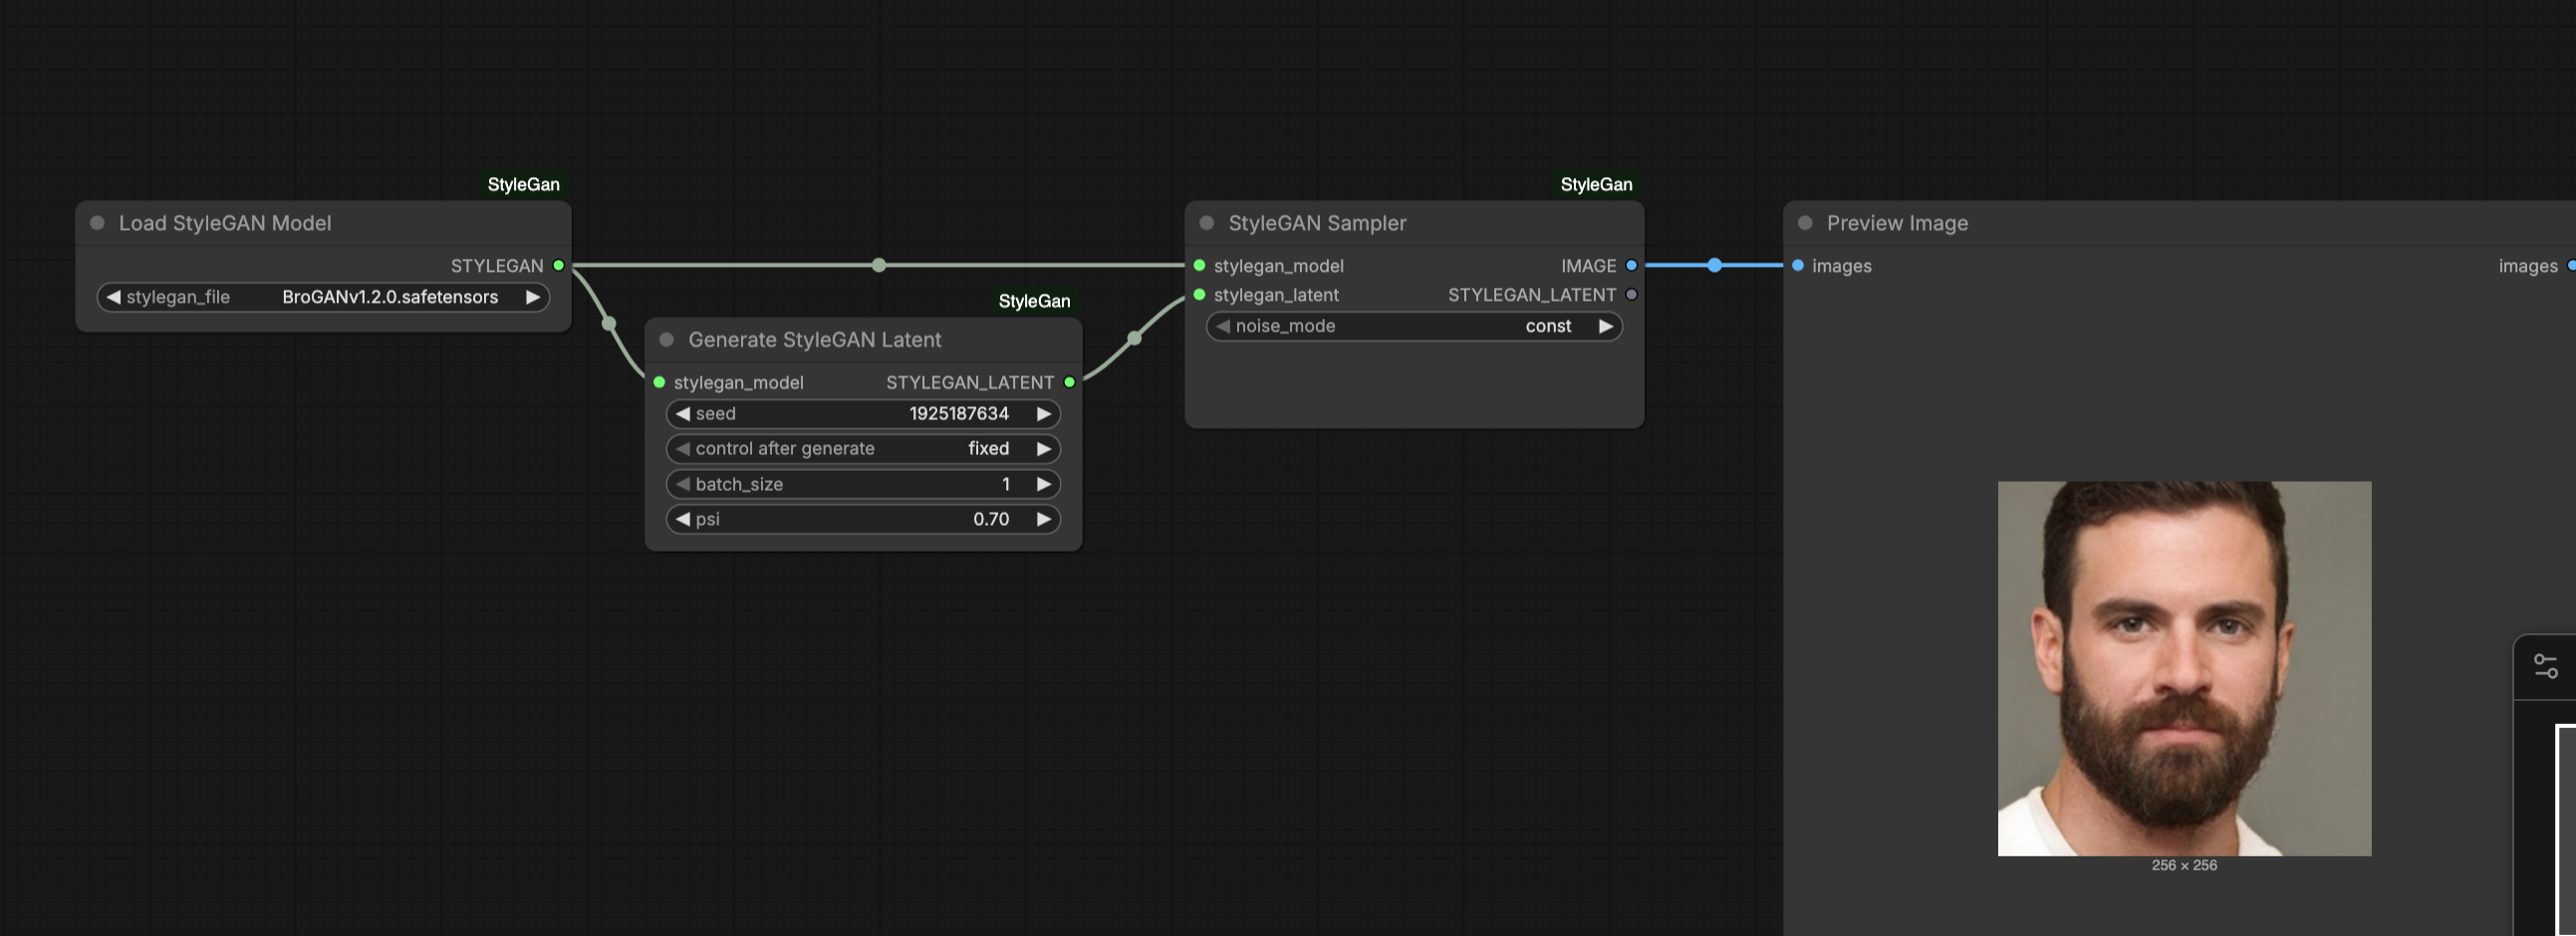Collapse the Generate StyleGAN Latent node dot
Image resolution: width=2576 pixels, height=936 pixels.
[667, 340]
